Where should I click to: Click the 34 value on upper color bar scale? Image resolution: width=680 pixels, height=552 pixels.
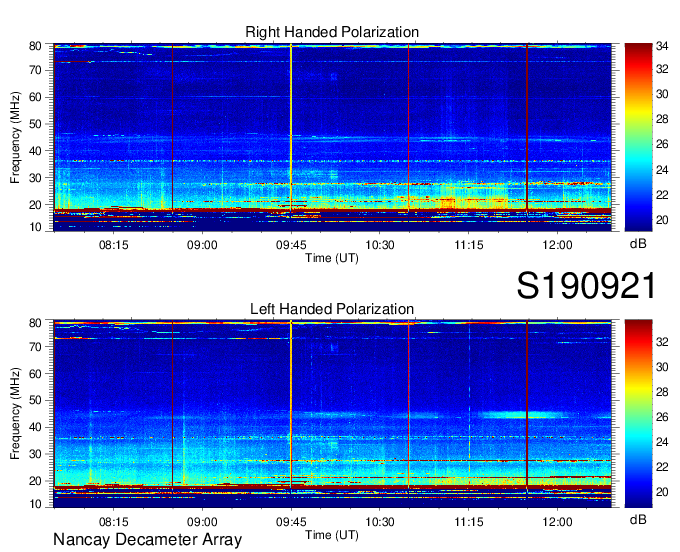(662, 46)
